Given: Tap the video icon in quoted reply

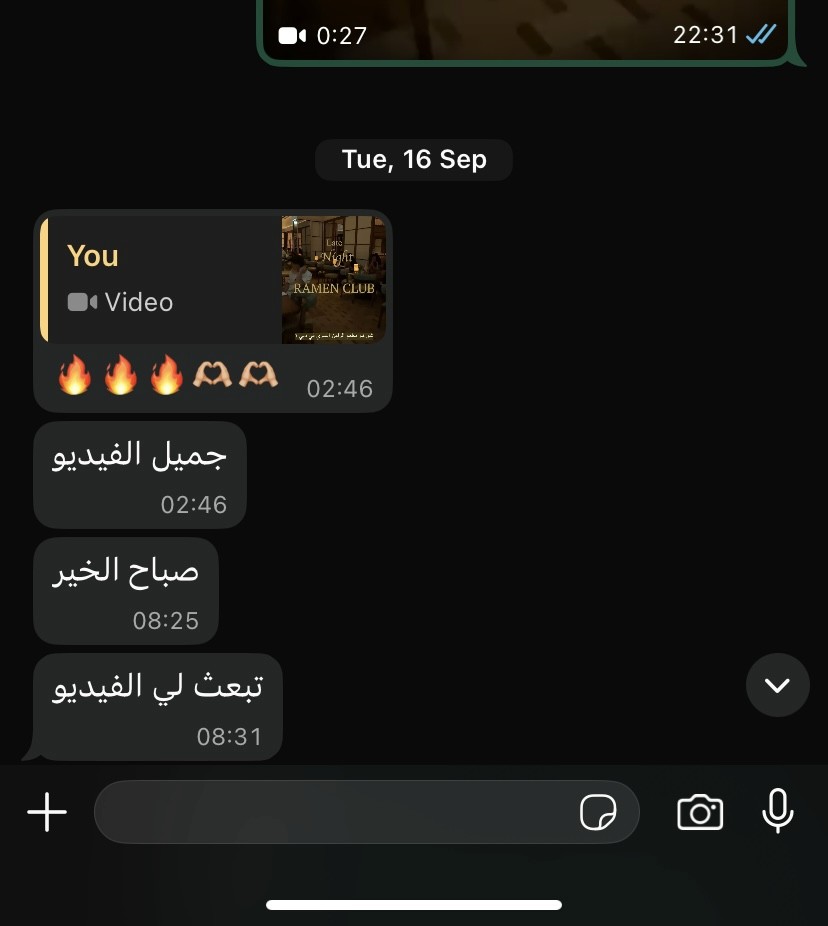Looking at the screenshot, I should [82, 302].
